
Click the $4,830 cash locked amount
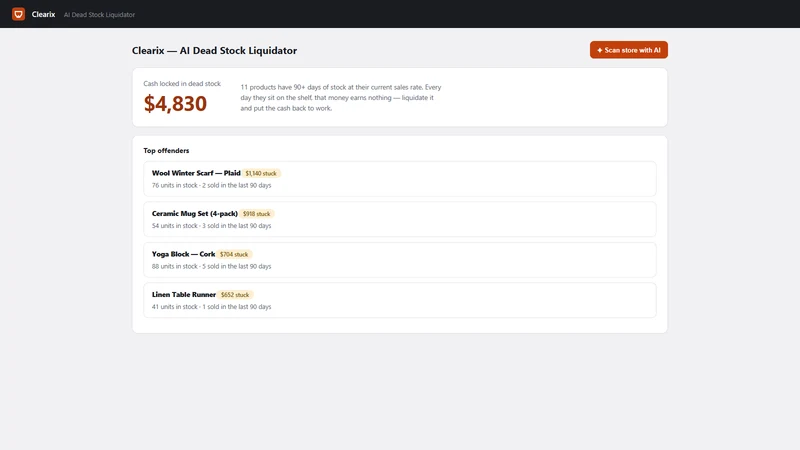coord(175,104)
